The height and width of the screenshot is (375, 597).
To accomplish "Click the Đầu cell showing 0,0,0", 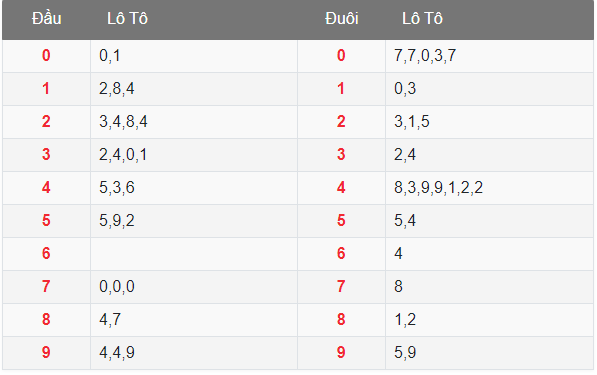I will (194, 287).
